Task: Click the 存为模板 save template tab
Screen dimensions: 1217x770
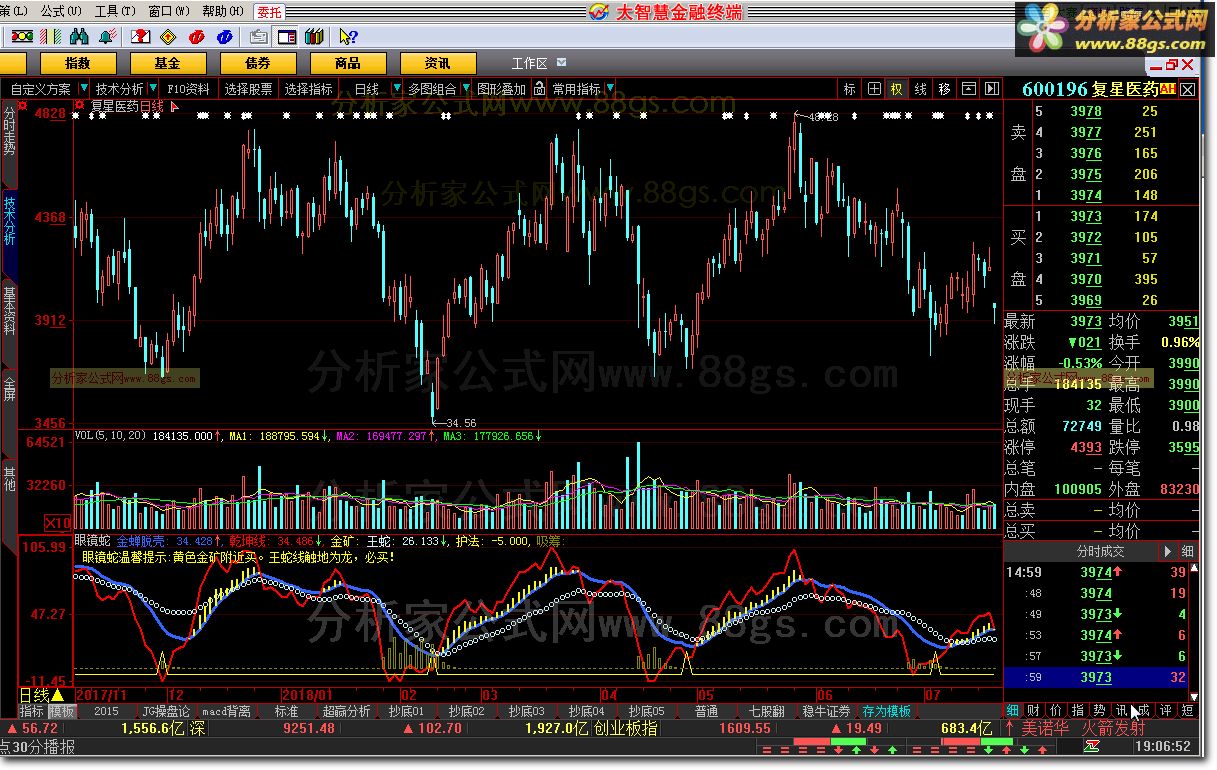Action: tap(887, 711)
